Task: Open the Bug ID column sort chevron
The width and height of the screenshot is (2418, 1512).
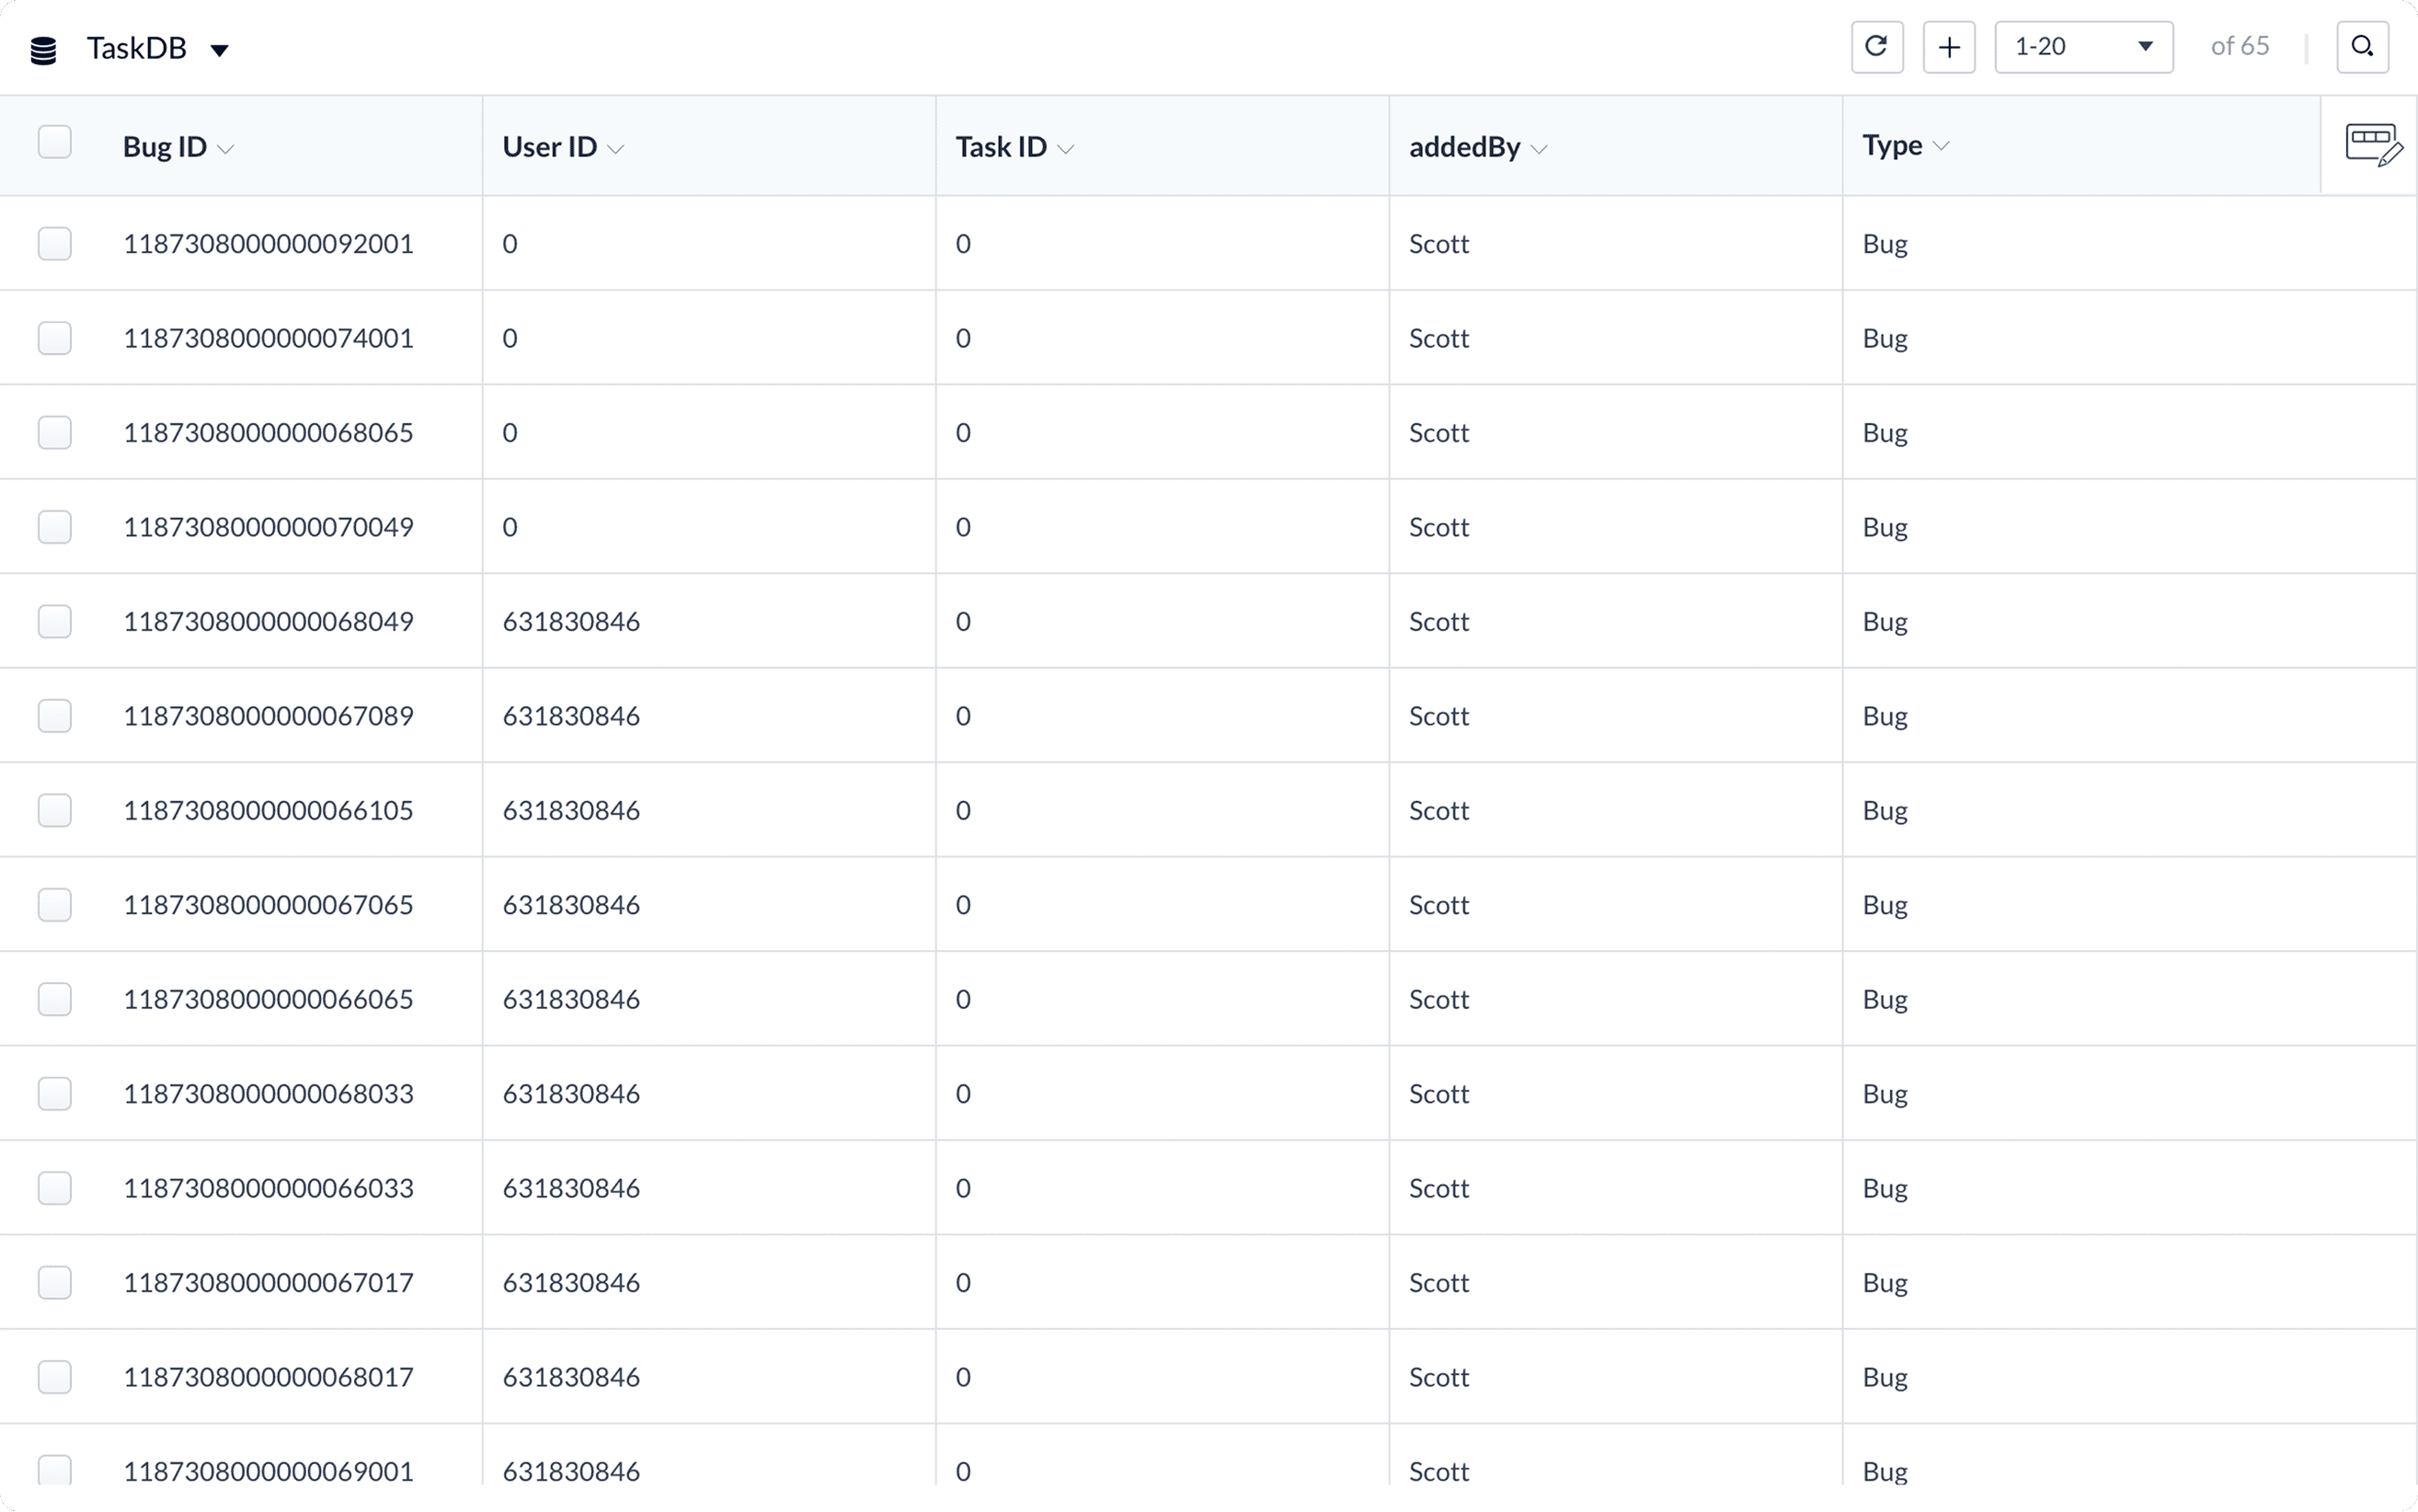Action: pos(226,149)
